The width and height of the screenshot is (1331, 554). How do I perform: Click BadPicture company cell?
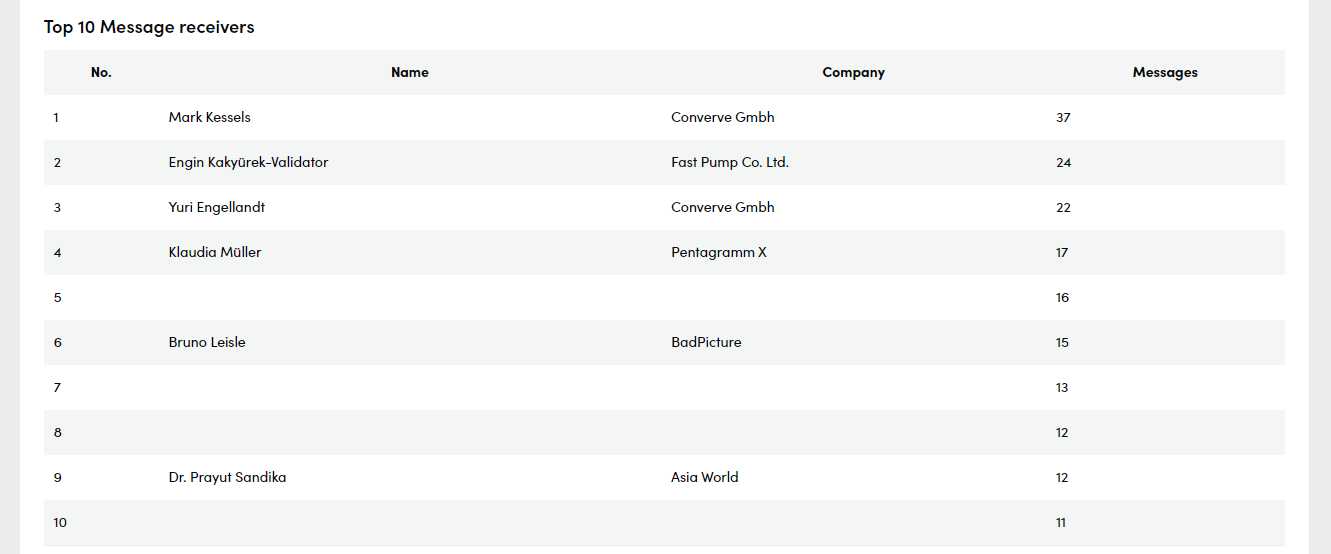pyautogui.click(x=706, y=342)
